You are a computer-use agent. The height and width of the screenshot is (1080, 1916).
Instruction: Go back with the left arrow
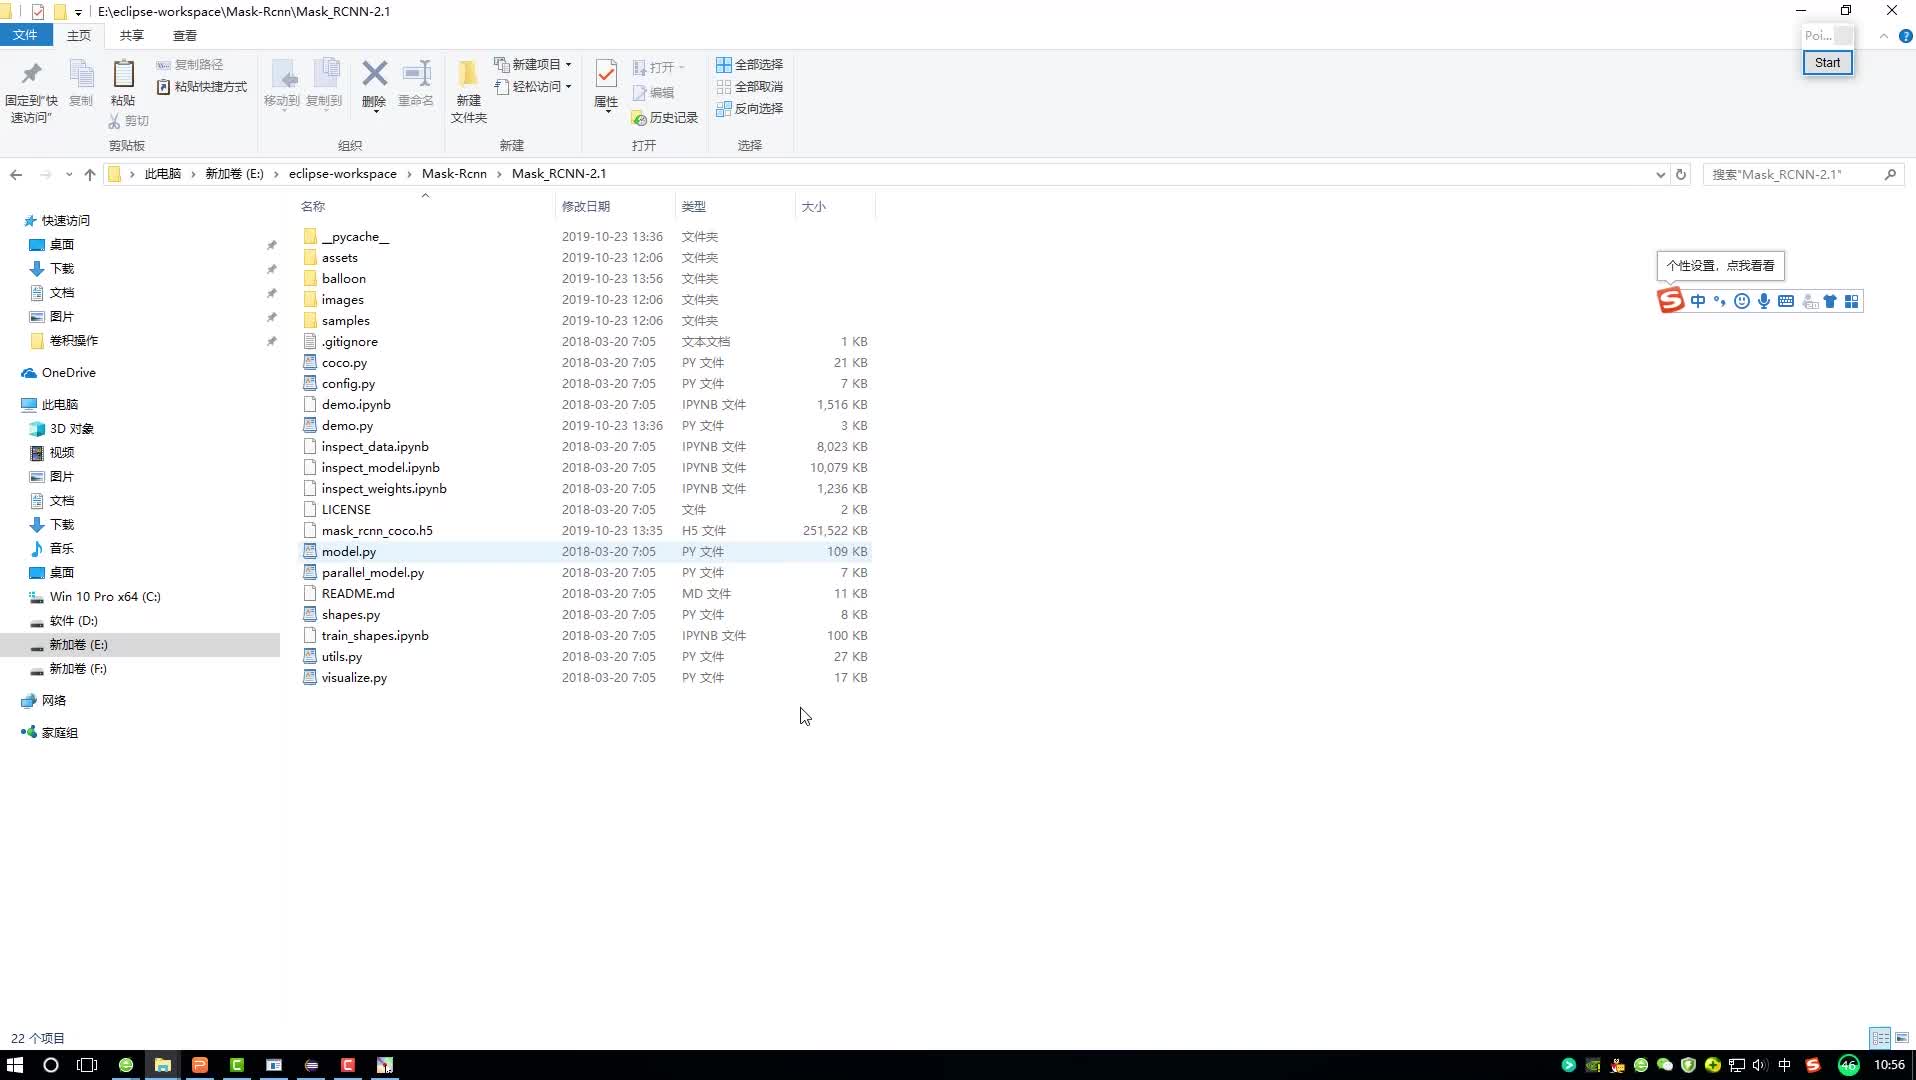pyautogui.click(x=16, y=174)
